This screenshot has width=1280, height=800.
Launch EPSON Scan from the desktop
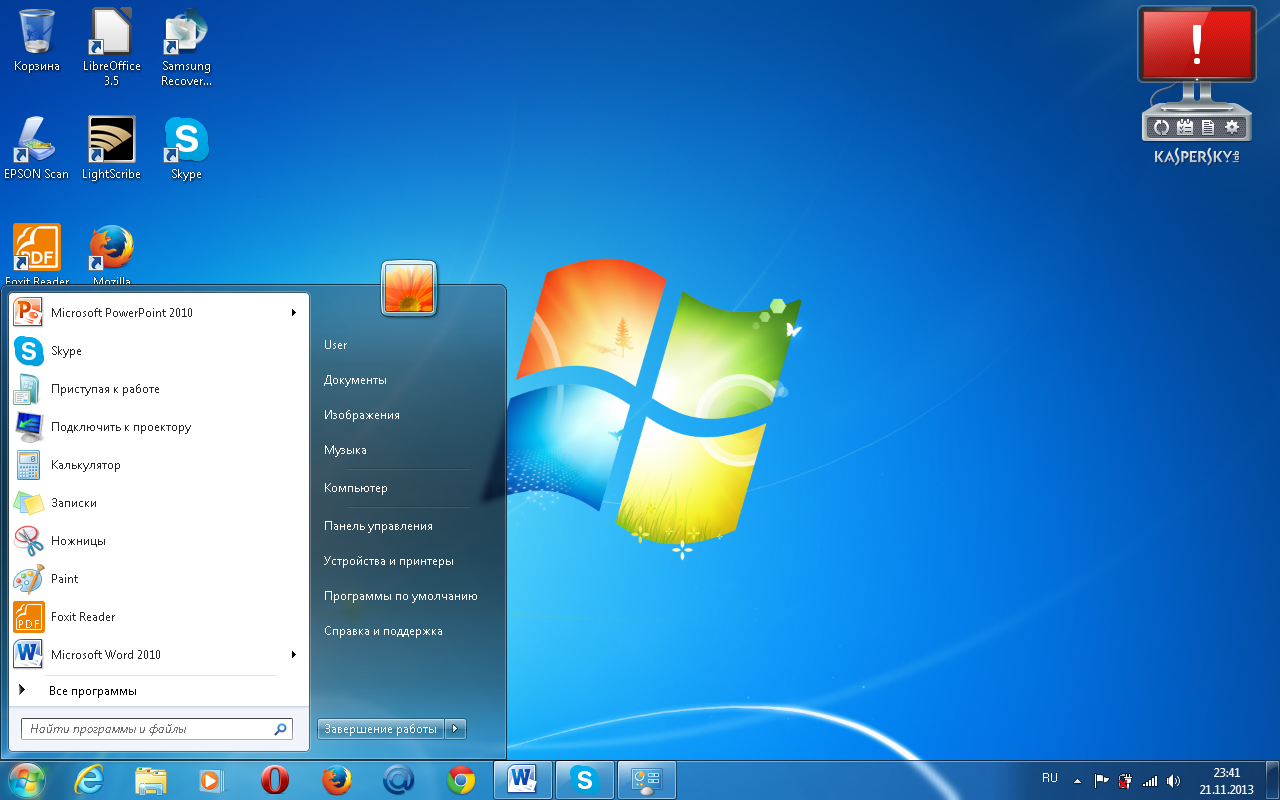pyautogui.click(x=37, y=148)
